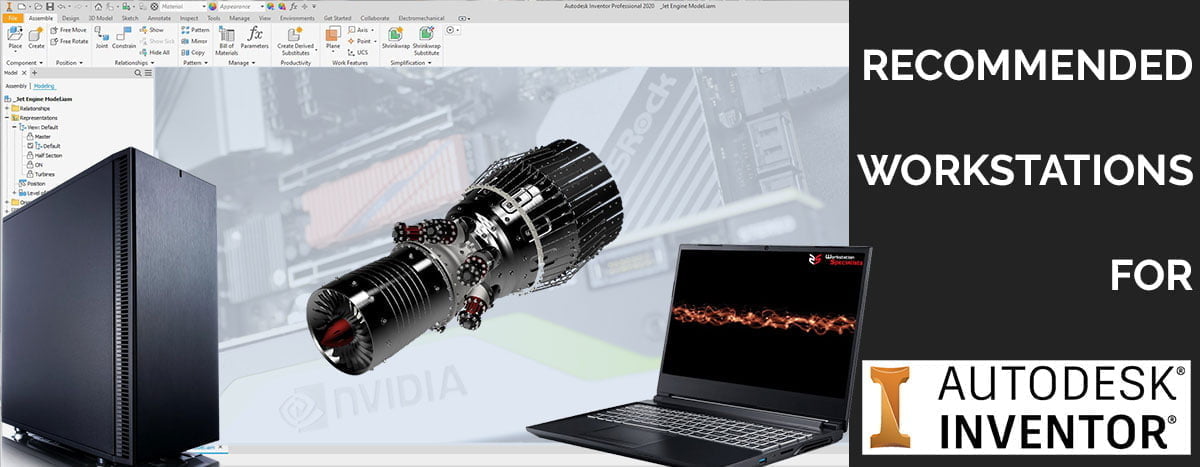Select the Copy tool
This screenshot has width=1200, height=467.
coord(193,52)
